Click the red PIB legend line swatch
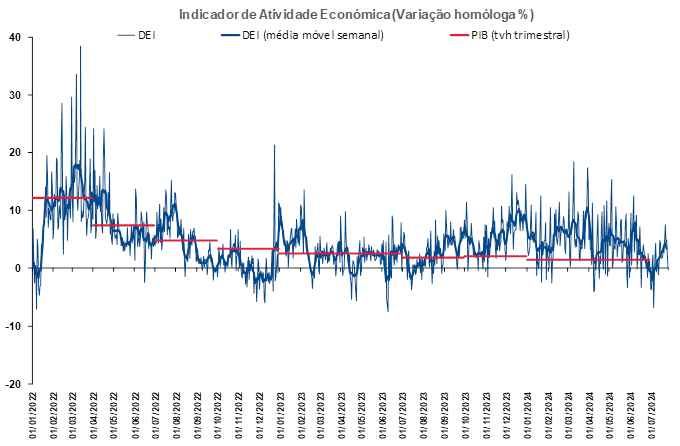This screenshot has height=446, width=680. (x=460, y=35)
